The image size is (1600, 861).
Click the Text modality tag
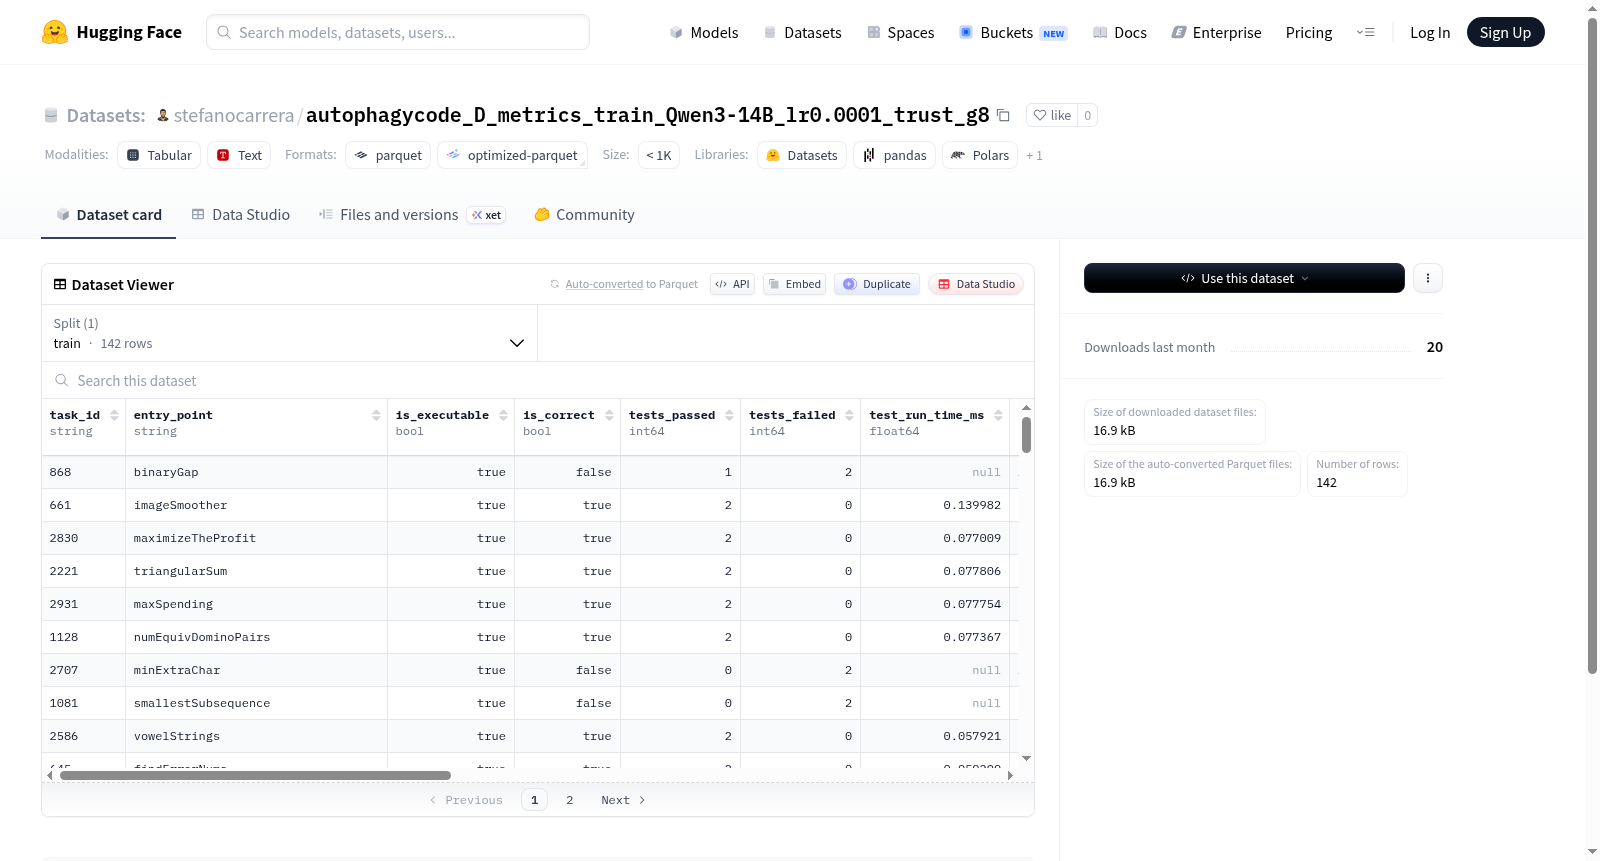[239, 155]
